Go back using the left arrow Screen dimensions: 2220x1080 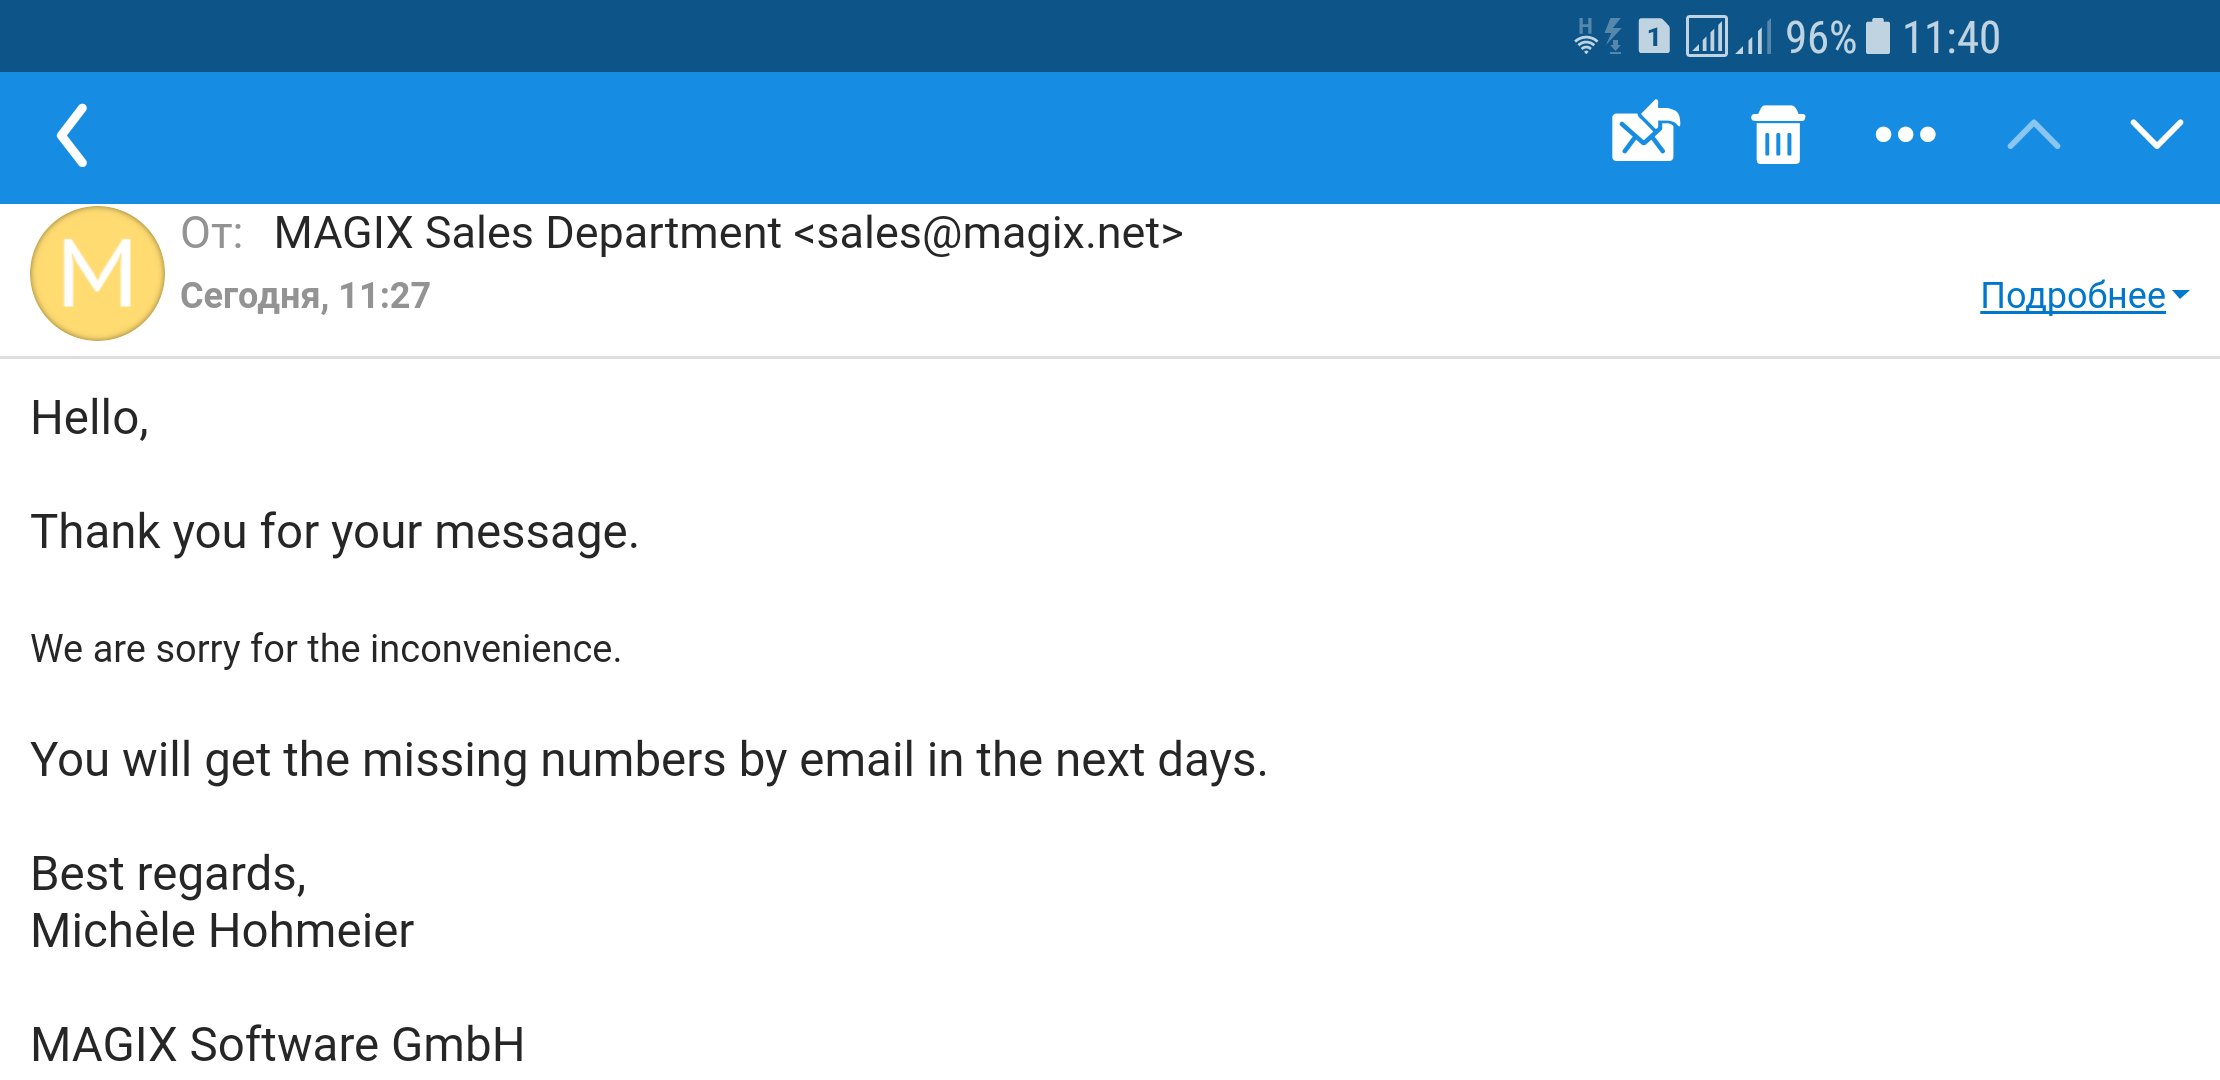(x=73, y=135)
